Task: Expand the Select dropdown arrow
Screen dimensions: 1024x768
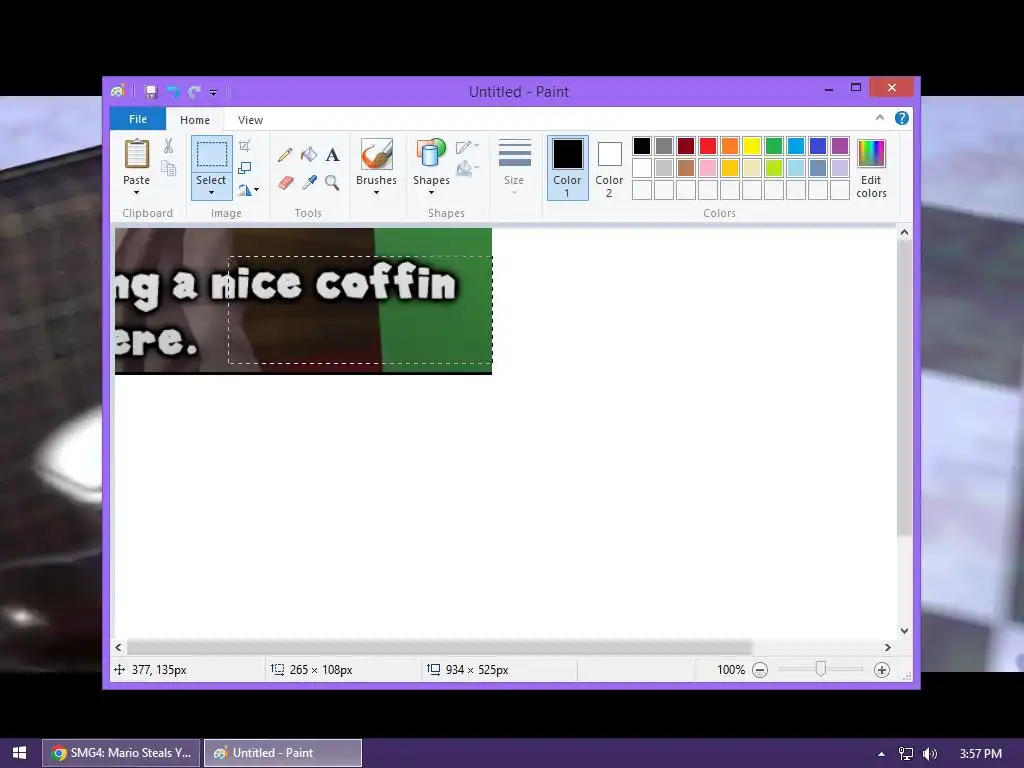Action: point(212,193)
